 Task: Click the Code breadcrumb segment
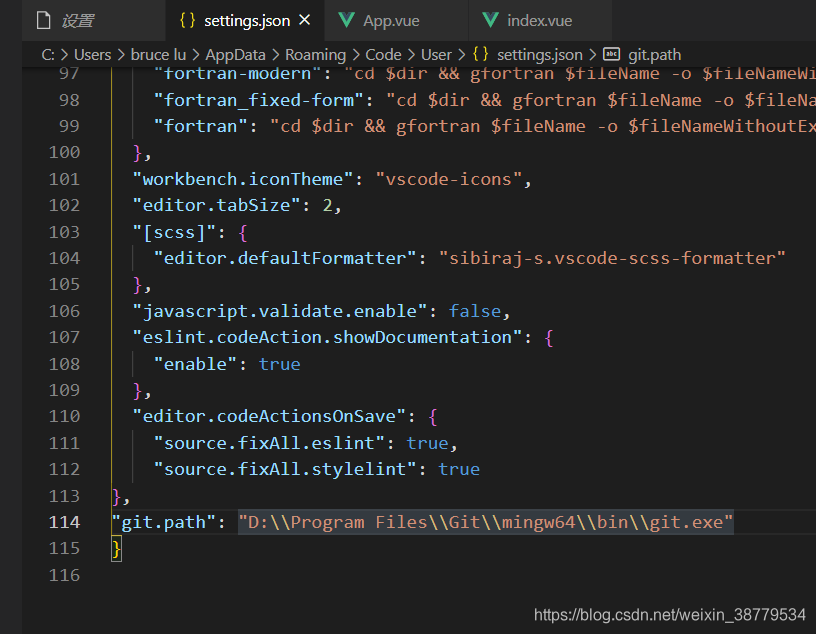383,55
